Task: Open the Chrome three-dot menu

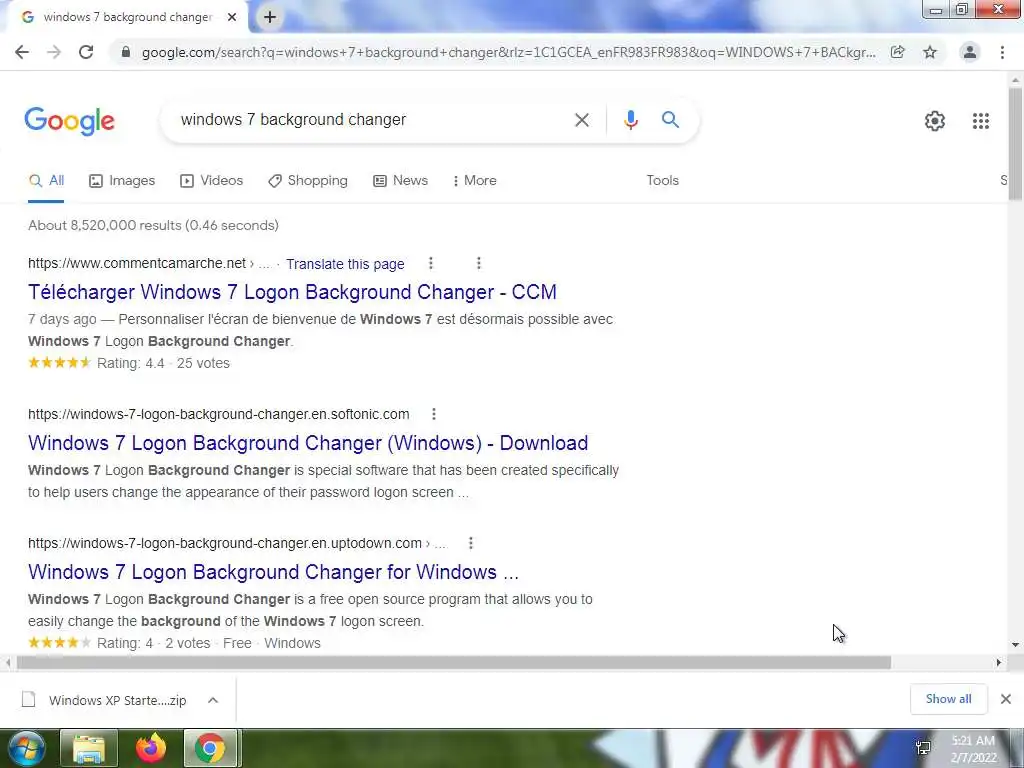Action: (1002, 52)
